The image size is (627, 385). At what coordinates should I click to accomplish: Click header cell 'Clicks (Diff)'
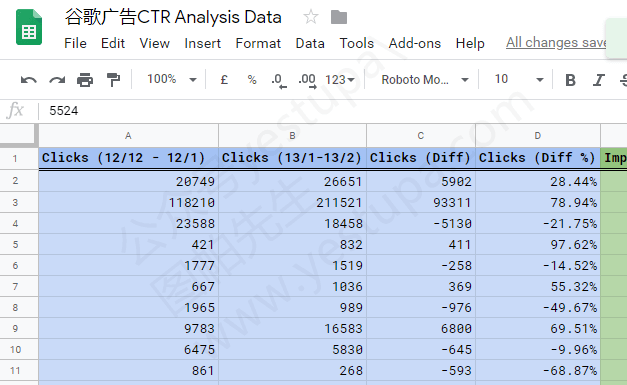tap(421, 158)
